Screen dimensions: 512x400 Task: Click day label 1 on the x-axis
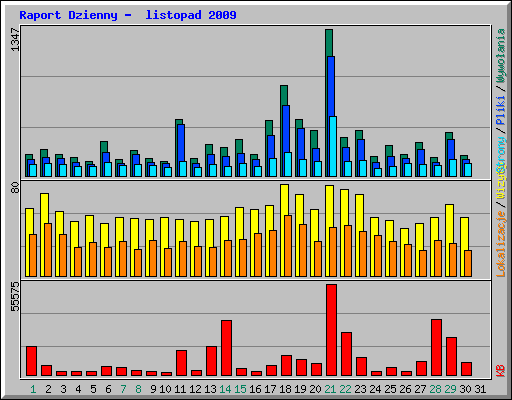33,389
